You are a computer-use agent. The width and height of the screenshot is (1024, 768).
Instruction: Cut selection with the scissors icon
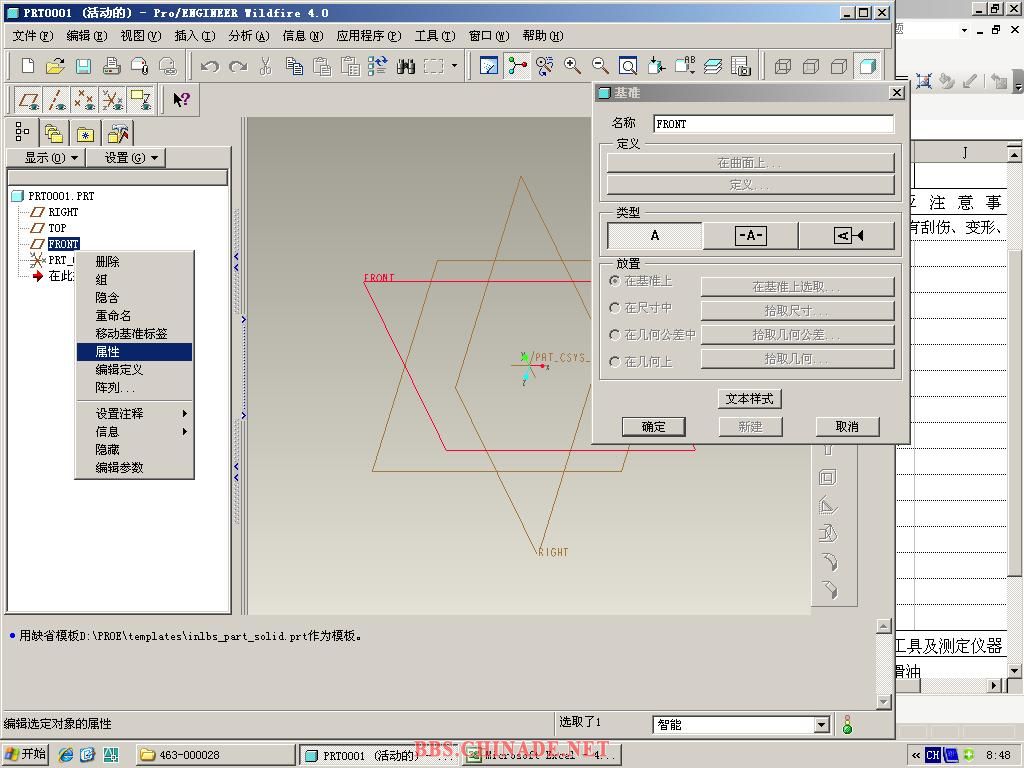pos(265,66)
